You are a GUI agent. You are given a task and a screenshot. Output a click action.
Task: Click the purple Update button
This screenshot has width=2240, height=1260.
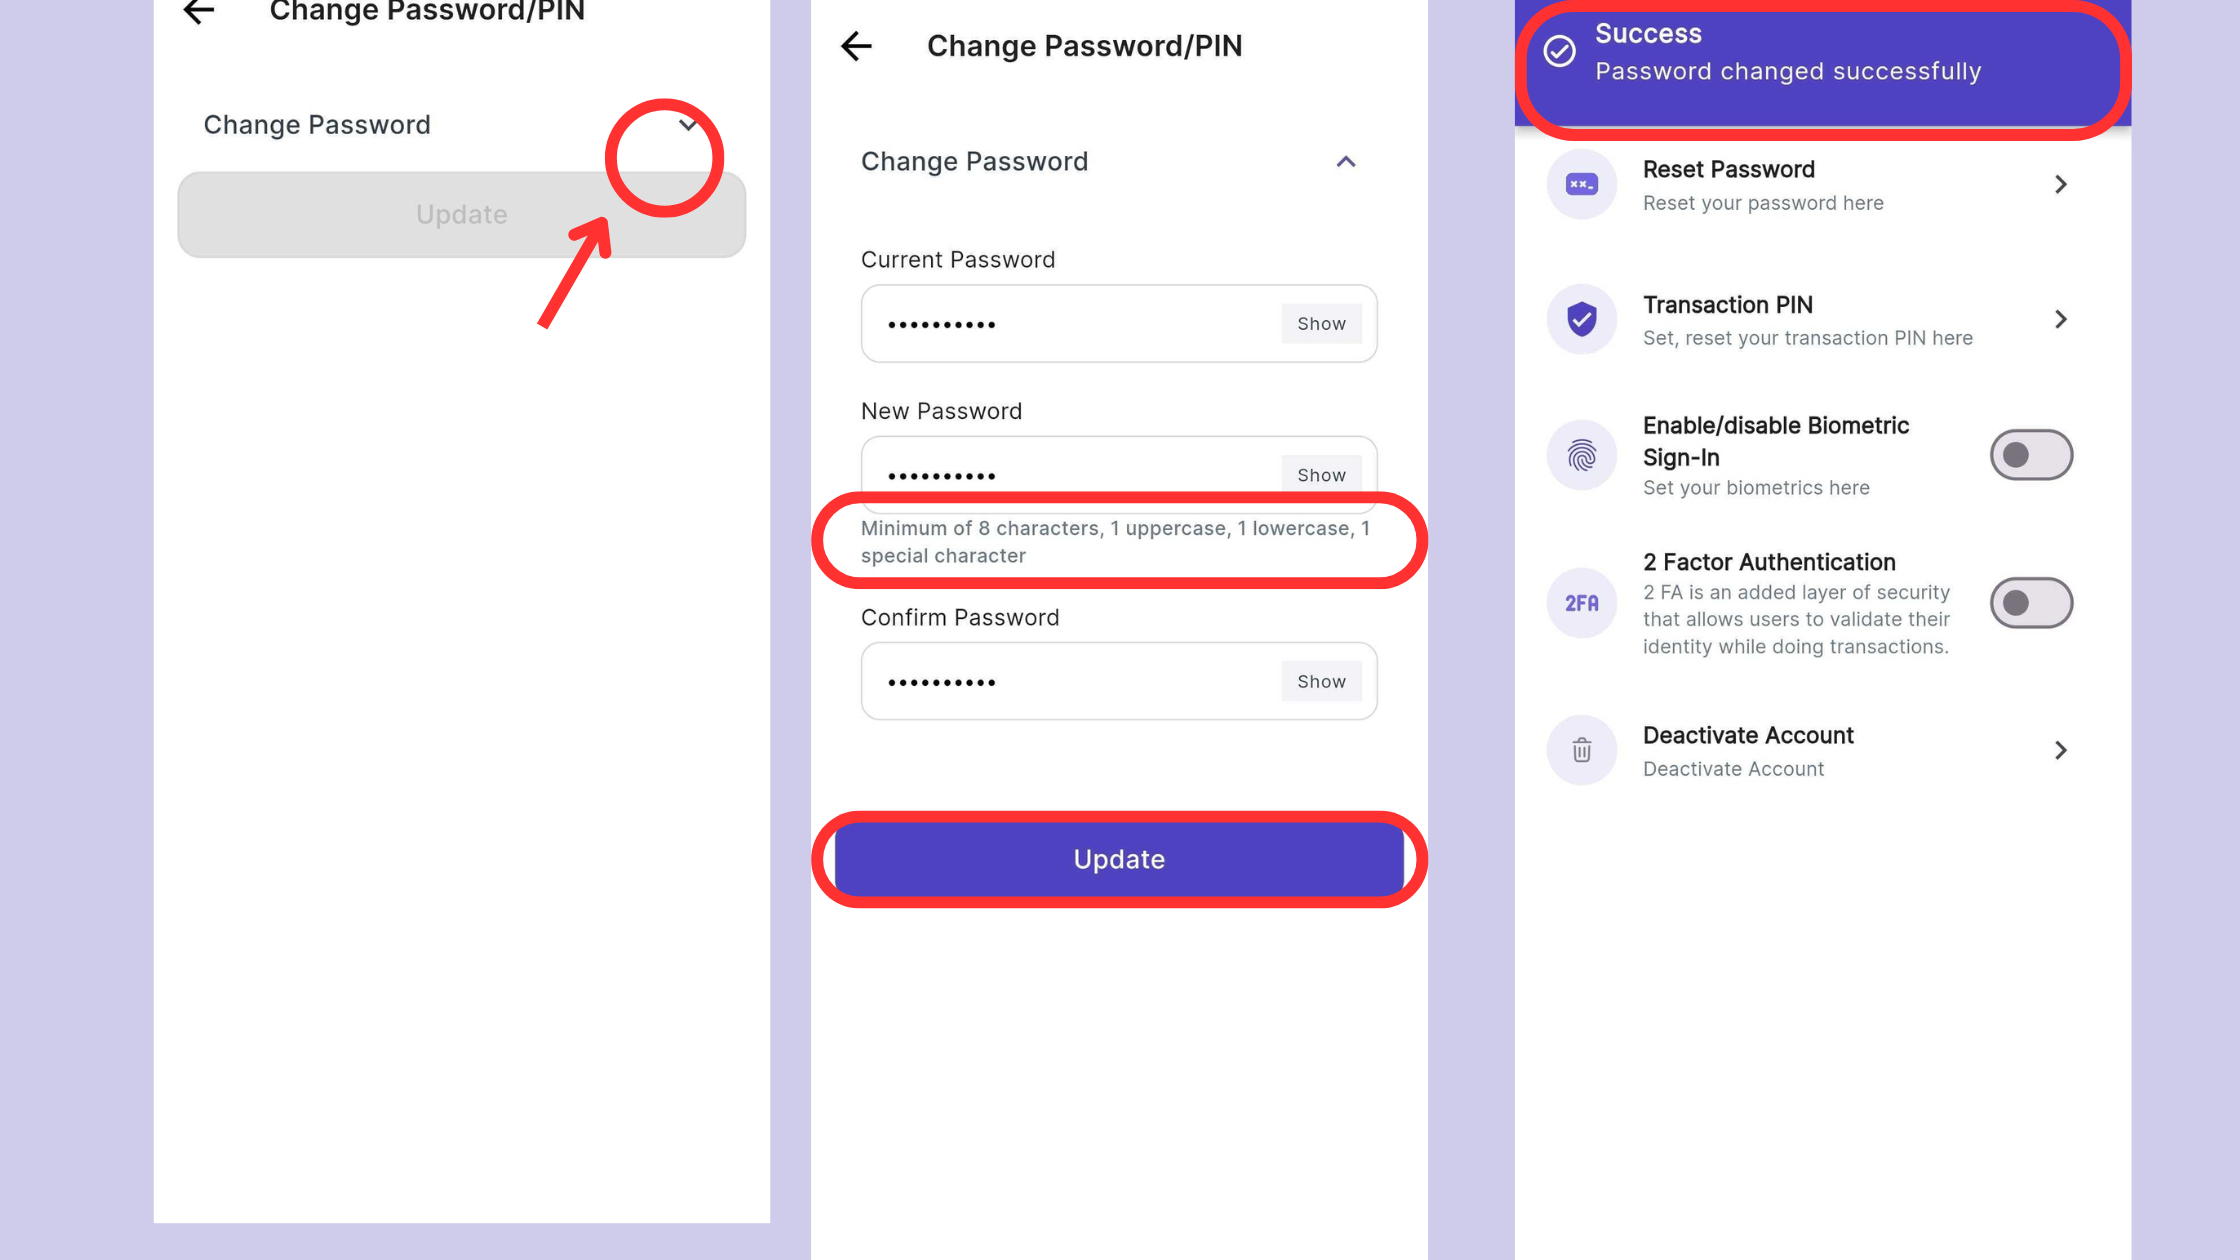point(1119,860)
